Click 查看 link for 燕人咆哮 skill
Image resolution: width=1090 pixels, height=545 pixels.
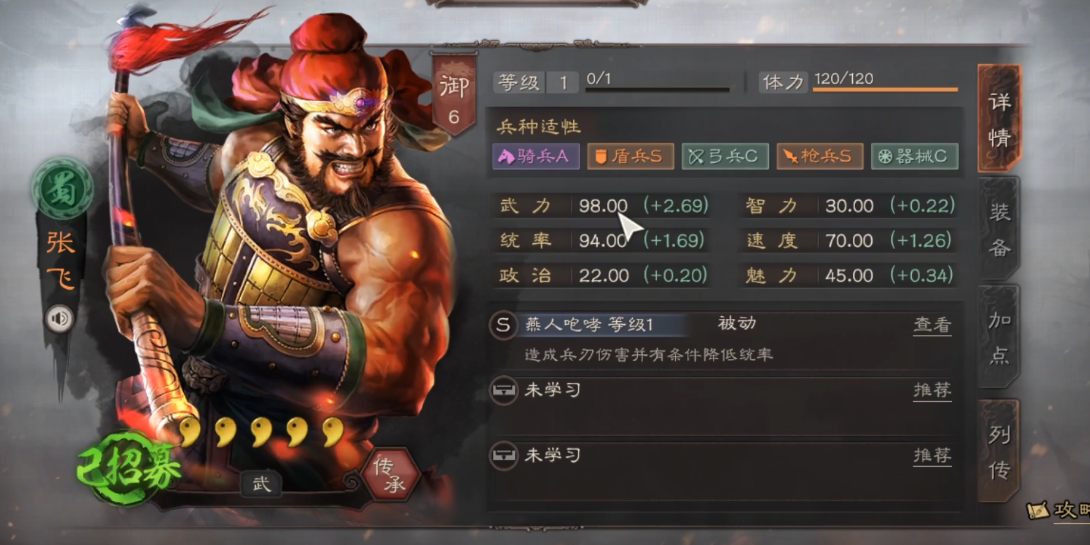coord(932,325)
